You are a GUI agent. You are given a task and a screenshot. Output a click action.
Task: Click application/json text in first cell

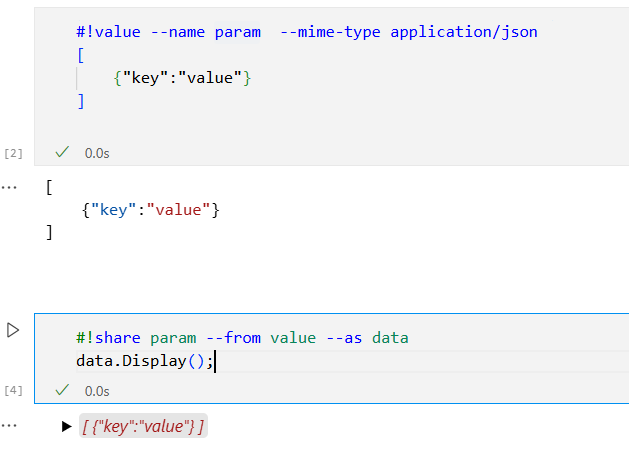pyautogui.click(x=463, y=32)
